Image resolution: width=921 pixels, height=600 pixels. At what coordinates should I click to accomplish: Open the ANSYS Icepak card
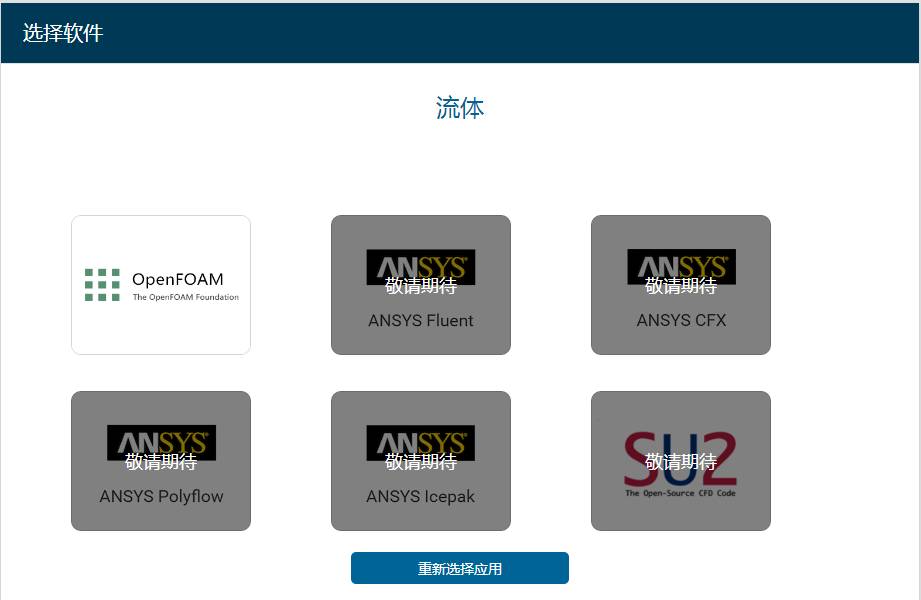(421, 461)
